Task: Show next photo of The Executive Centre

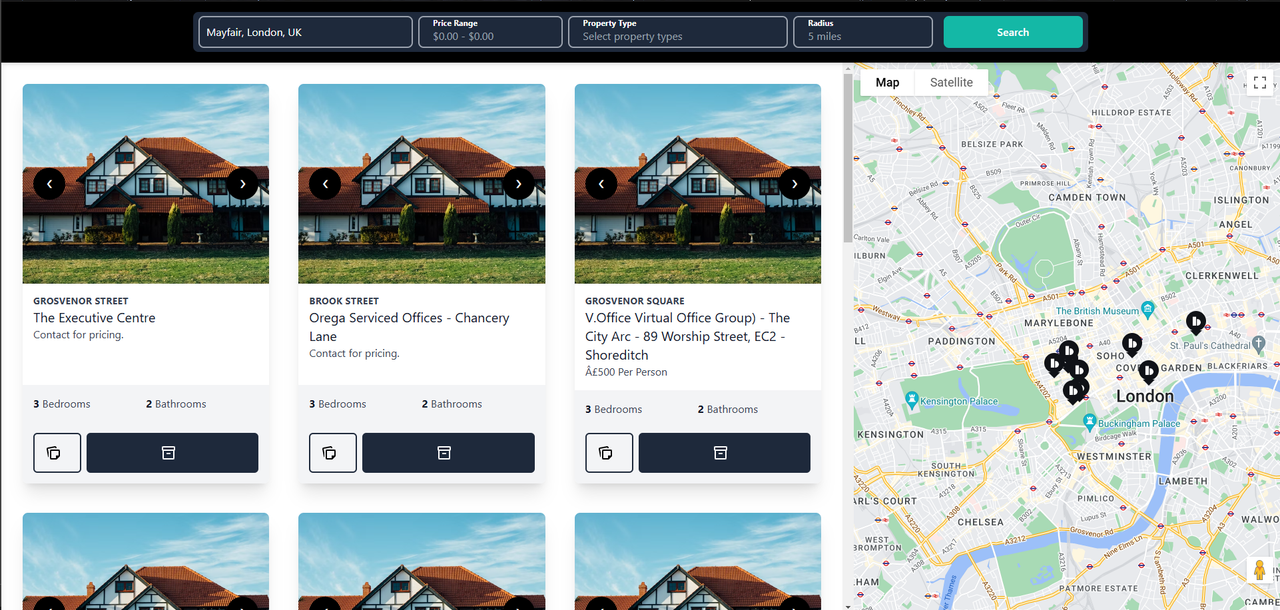Action: [x=242, y=183]
